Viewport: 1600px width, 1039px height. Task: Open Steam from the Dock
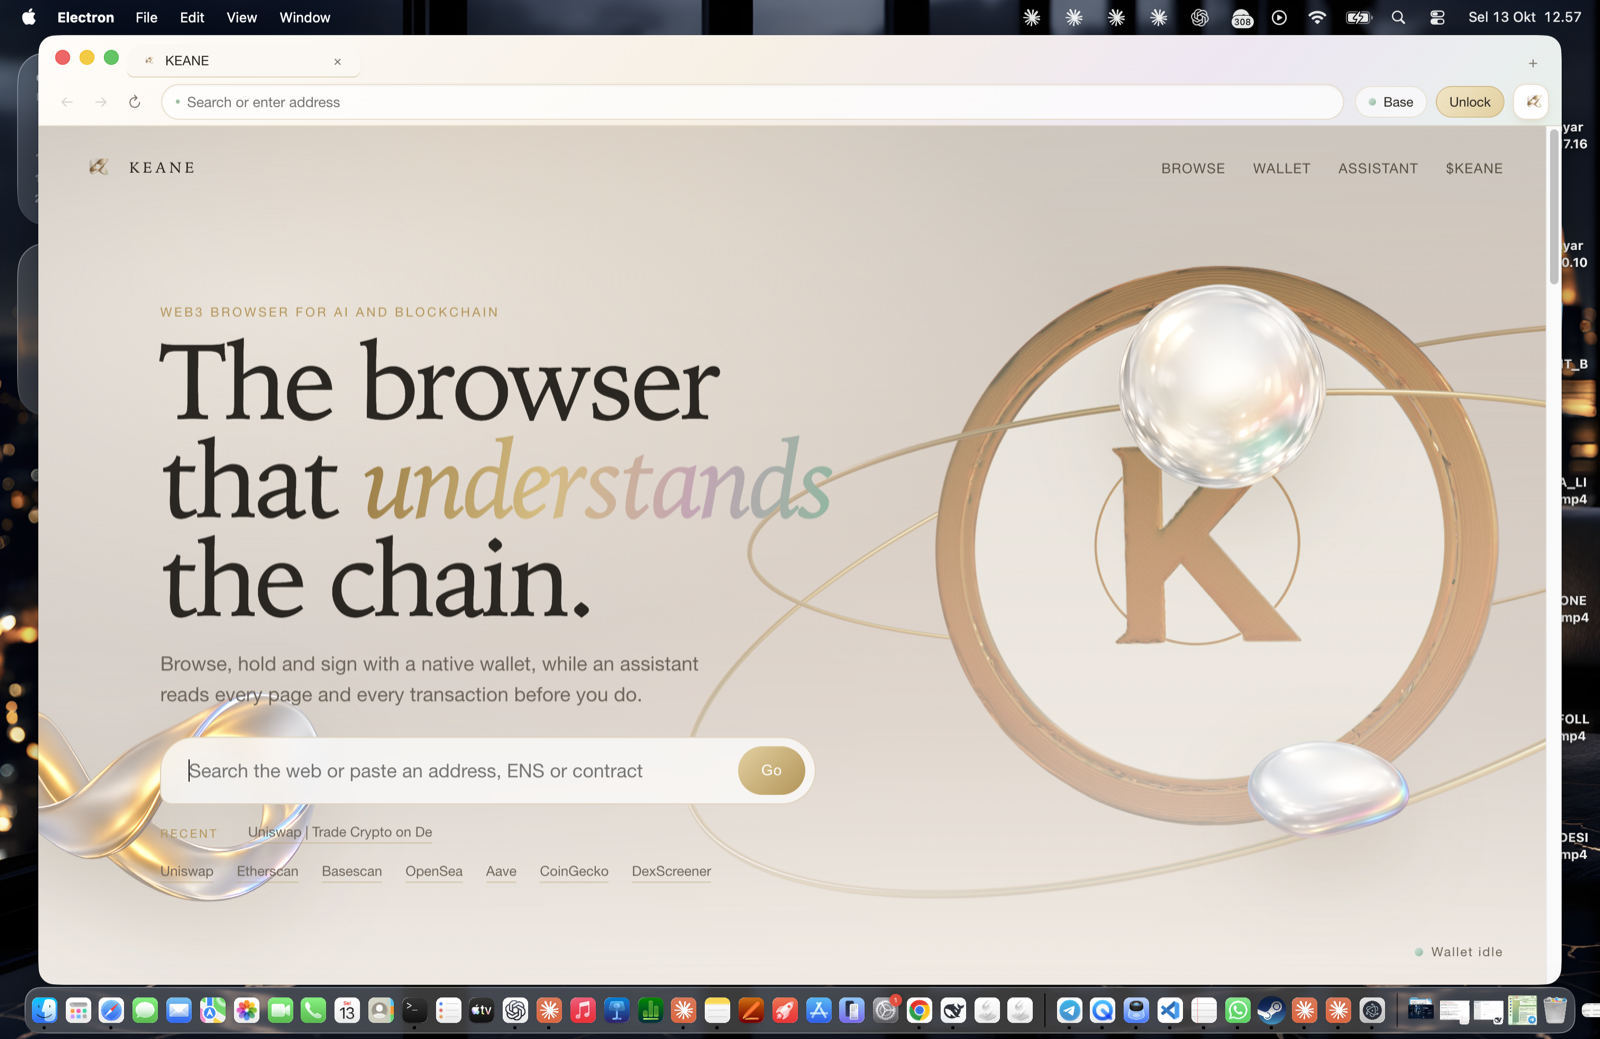(x=1271, y=1010)
